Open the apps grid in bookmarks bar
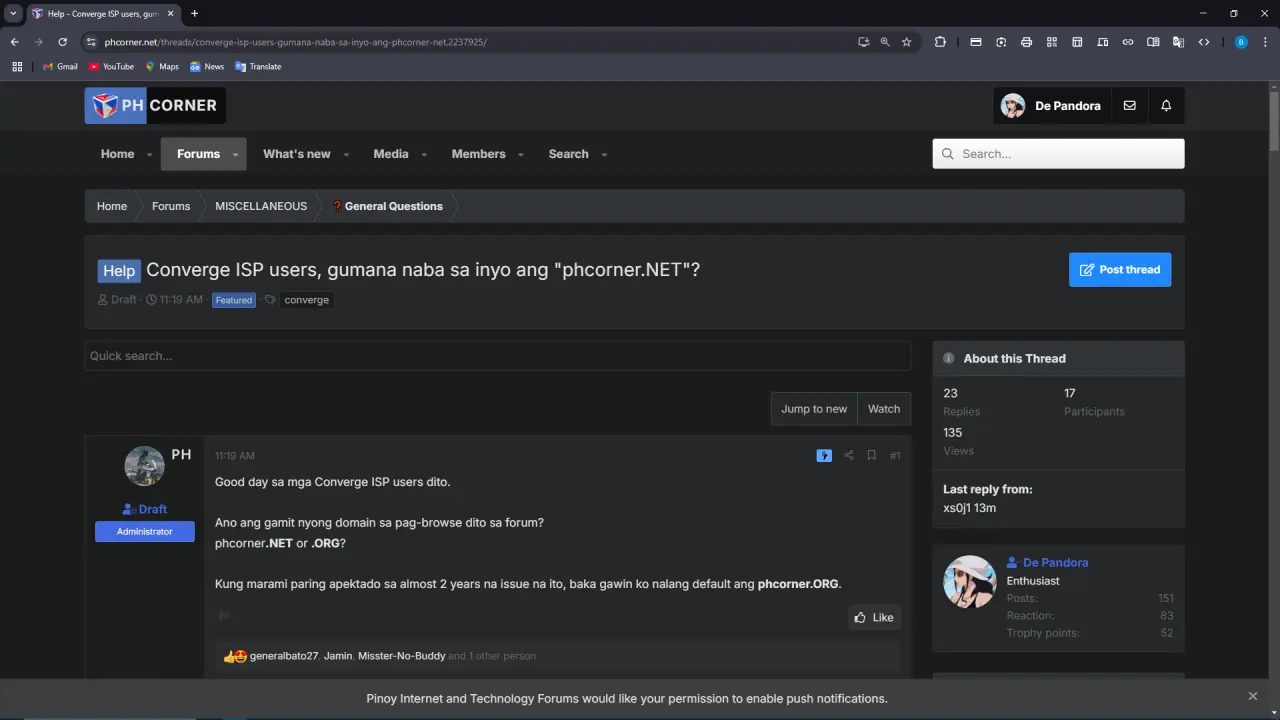This screenshot has width=1280, height=720. coord(17,67)
